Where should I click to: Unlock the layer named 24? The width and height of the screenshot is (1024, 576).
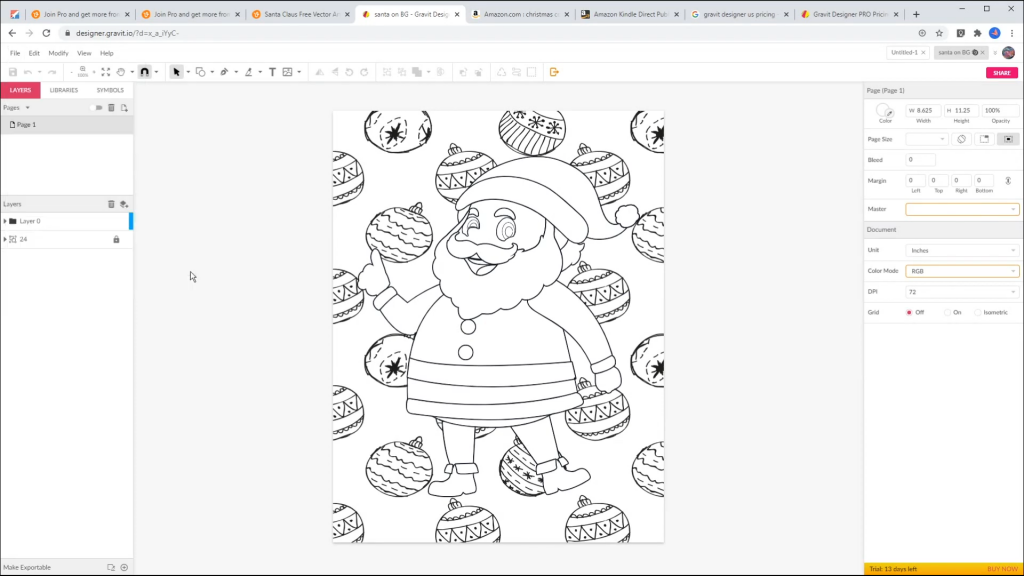[116, 240]
